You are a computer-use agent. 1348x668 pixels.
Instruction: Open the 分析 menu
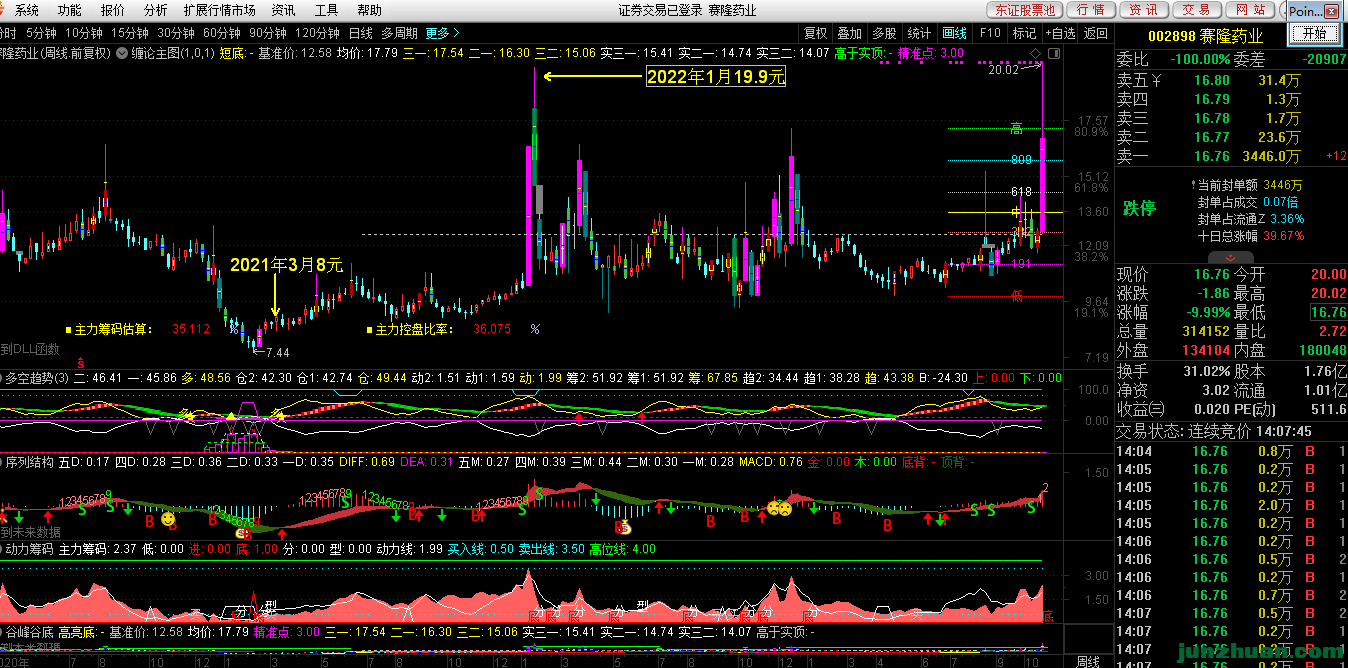click(x=155, y=10)
